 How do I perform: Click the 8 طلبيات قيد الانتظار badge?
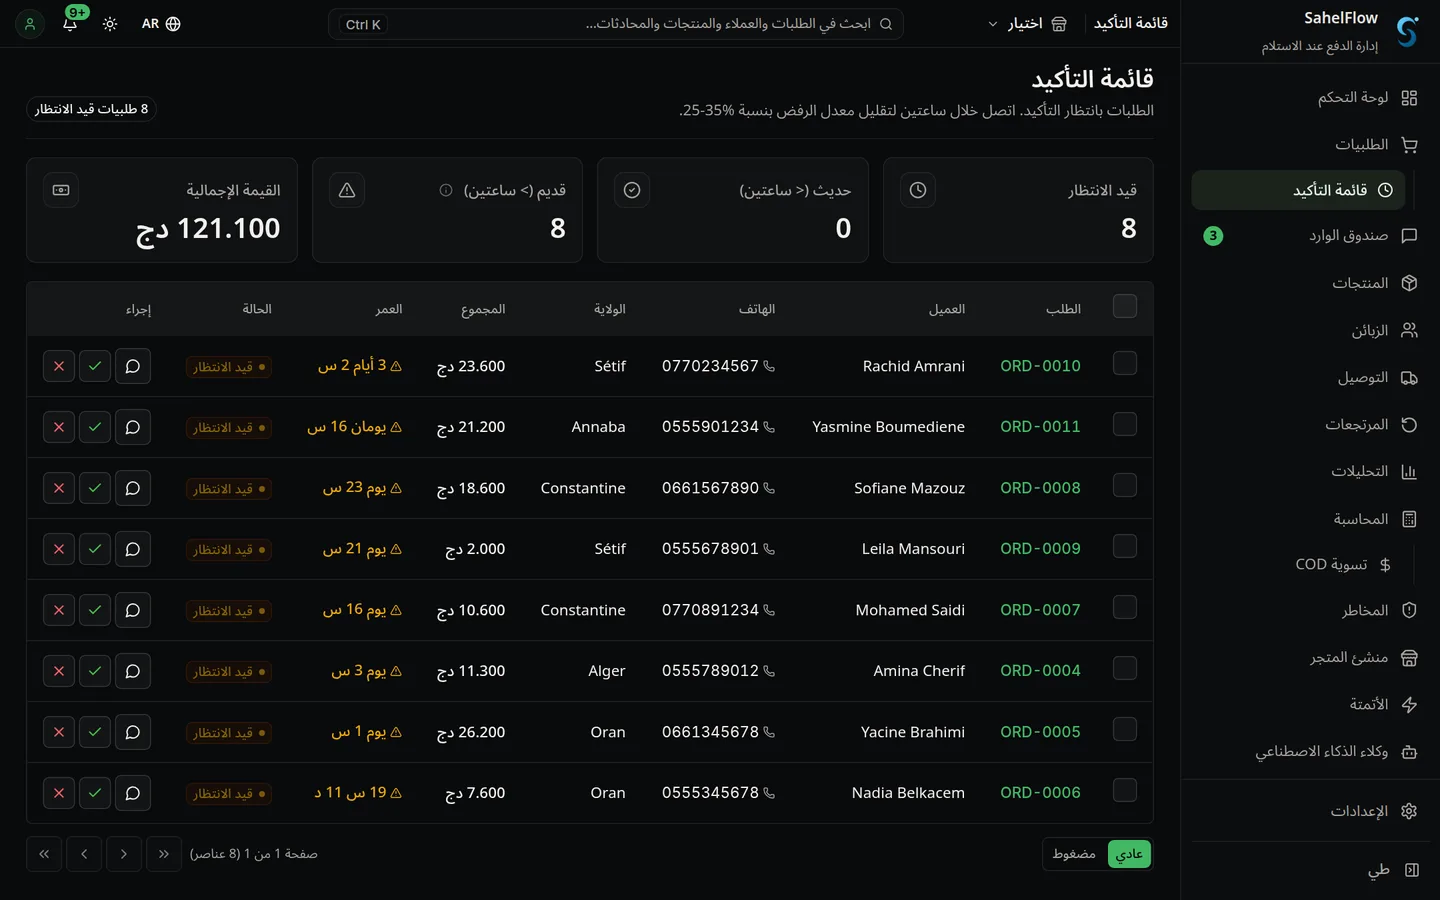click(x=92, y=109)
